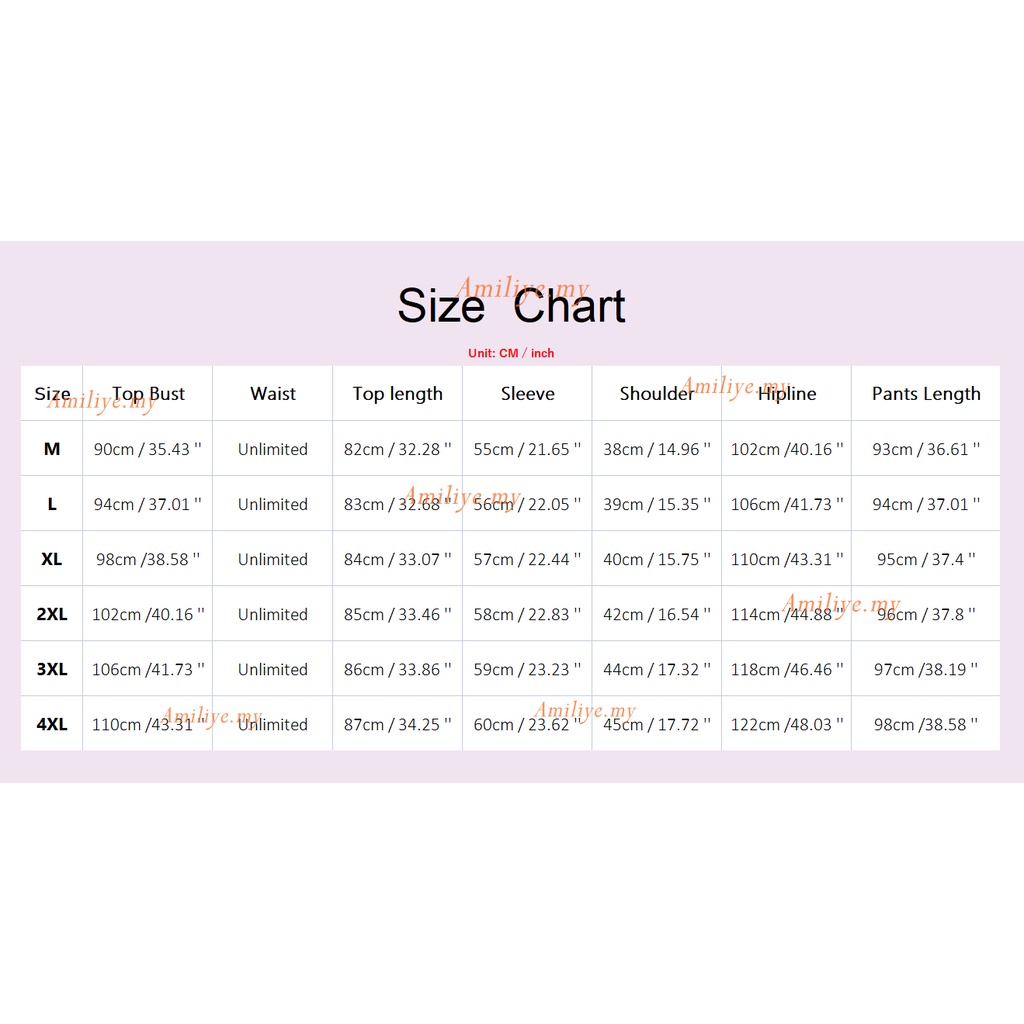
Task: Select the Top Bust column header
Action: click(148, 394)
